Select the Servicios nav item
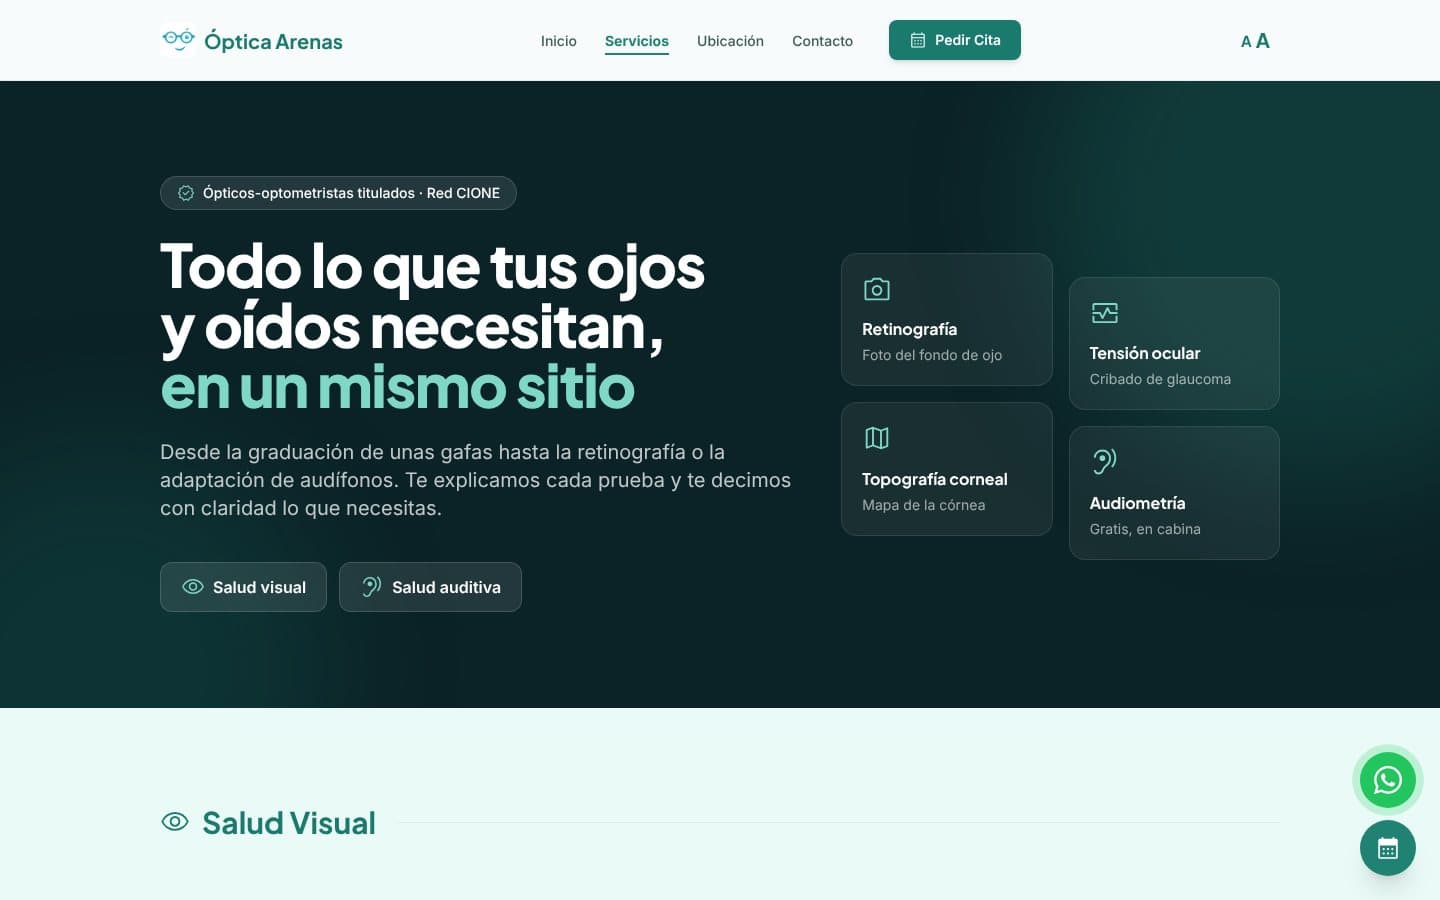This screenshot has width=1440, height=900. 636,41
